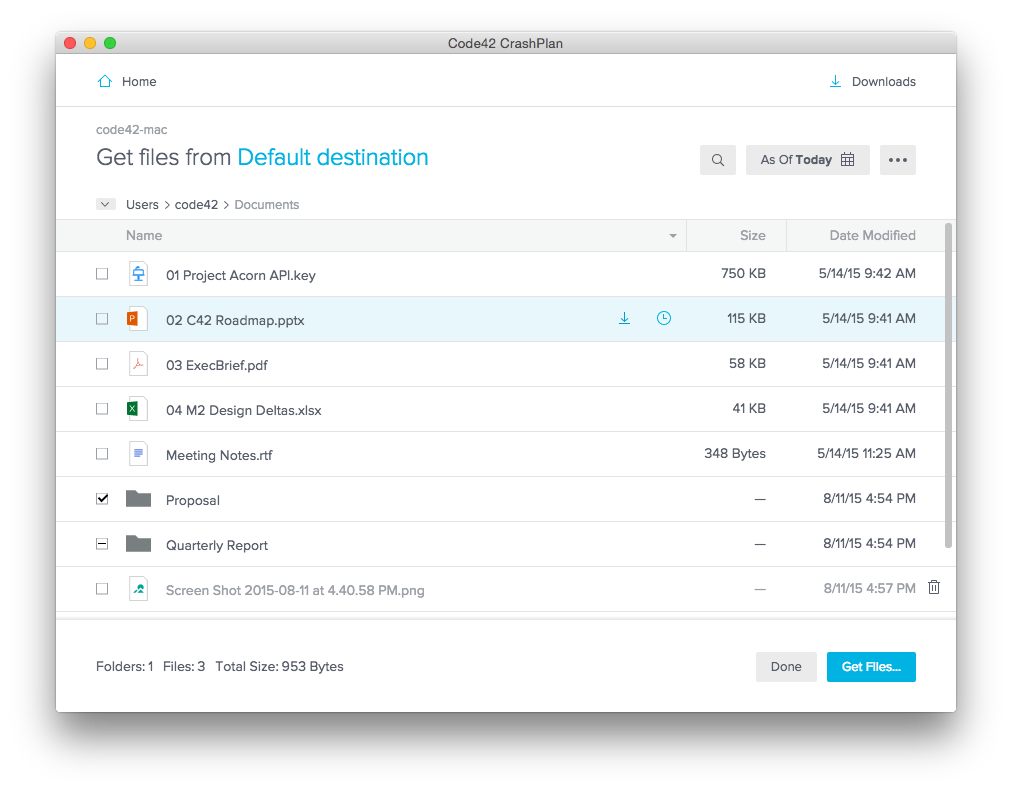The image size is (1012, 792).
Task: Navigate to Users in the breadcrumb
Action: pyautogui.click(x=142, y=205)
